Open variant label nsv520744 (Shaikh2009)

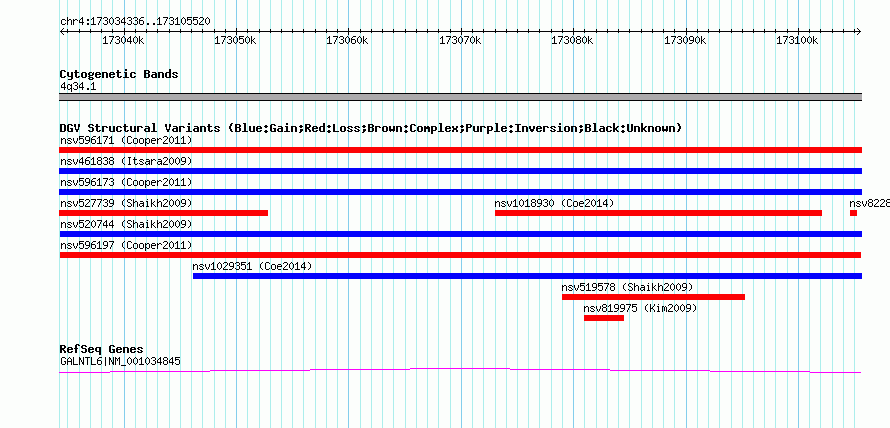pyautogui.click(x=126, y=224)
